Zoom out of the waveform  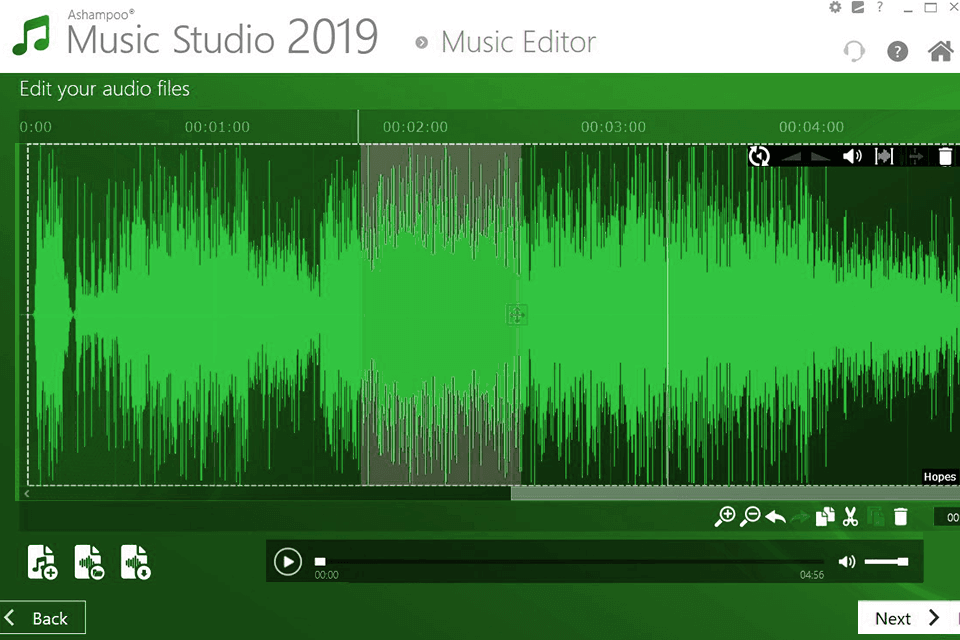750,516
